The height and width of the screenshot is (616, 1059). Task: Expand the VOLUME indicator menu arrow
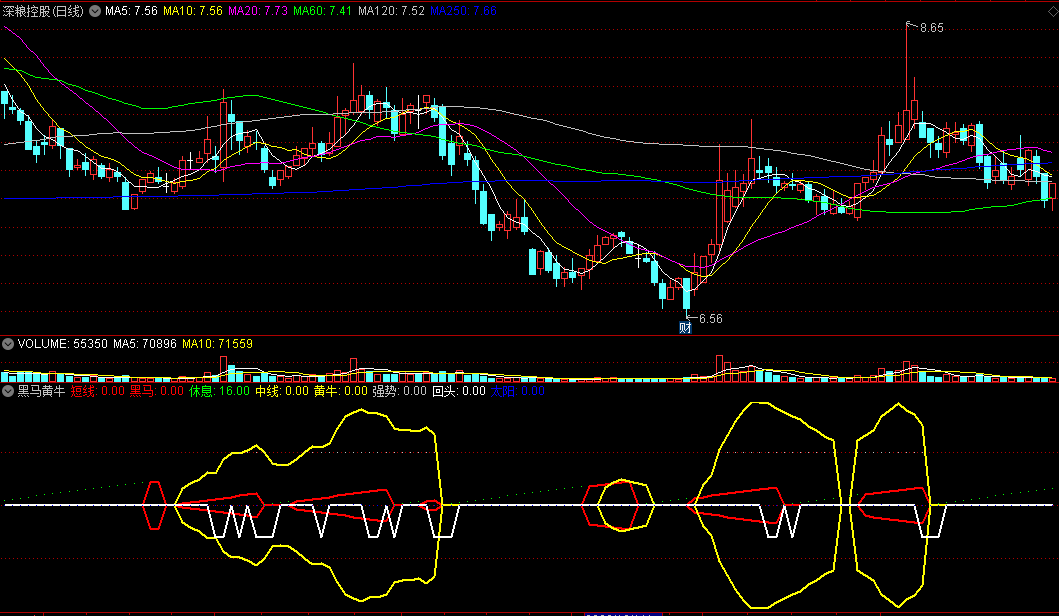tap(8, 344)
